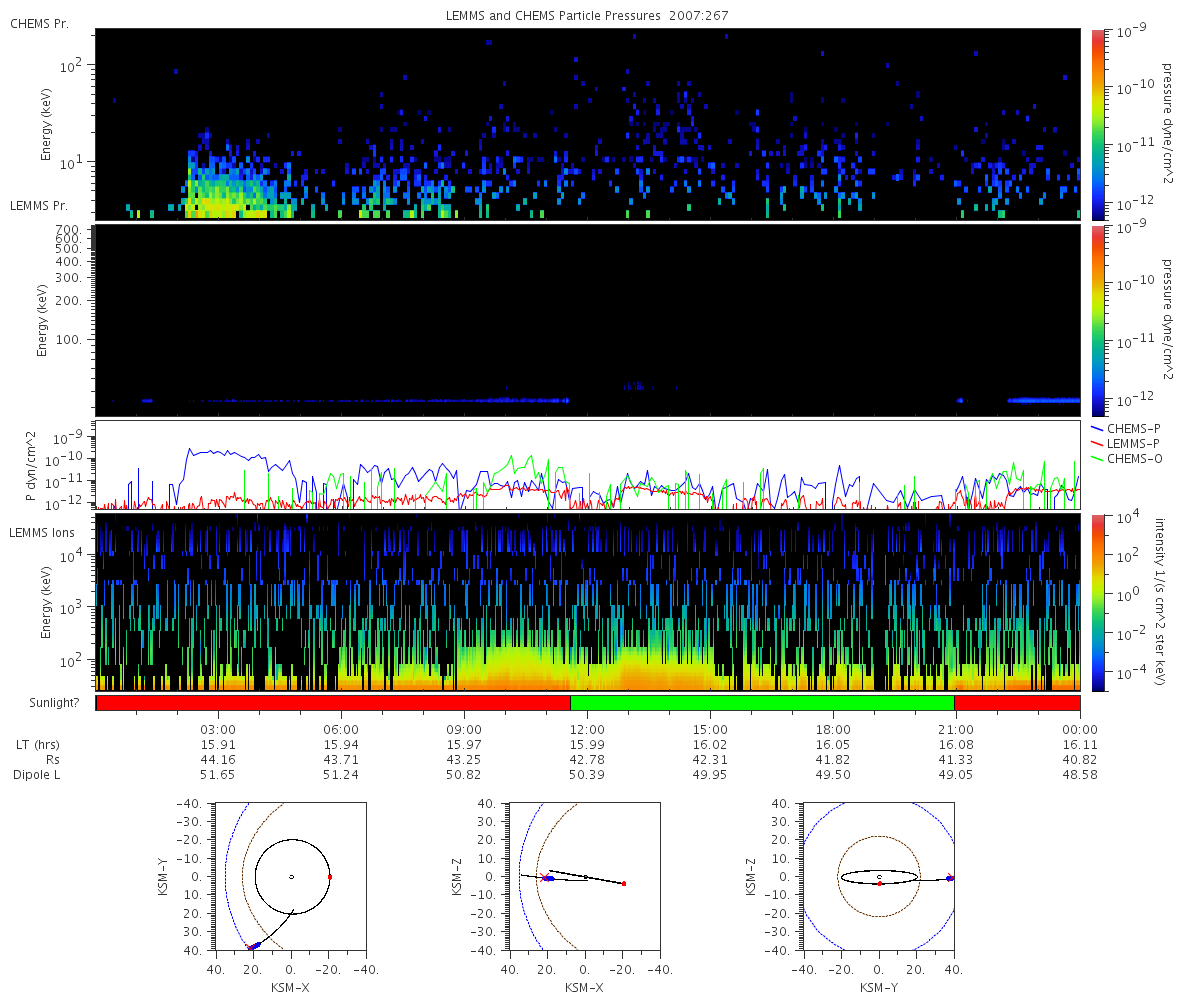Click the intensity colorbar beside LEMMS Ions panel
Image resolution: width=1200 pixels, height=1000 pixels.
1097,602
